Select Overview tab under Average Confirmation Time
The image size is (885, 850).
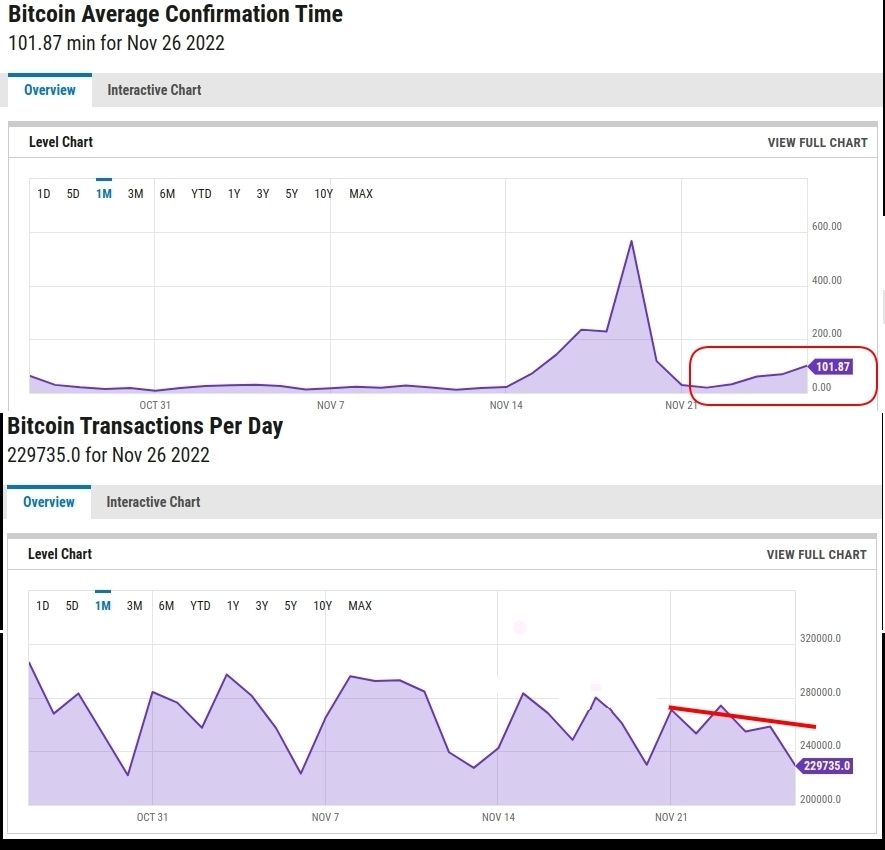[x=50, y=90]
